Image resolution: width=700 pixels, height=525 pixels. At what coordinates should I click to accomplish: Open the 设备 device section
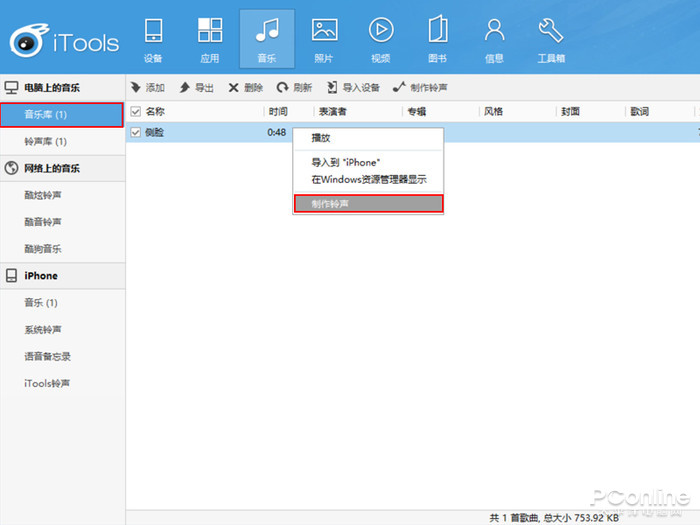coord(153,40)
